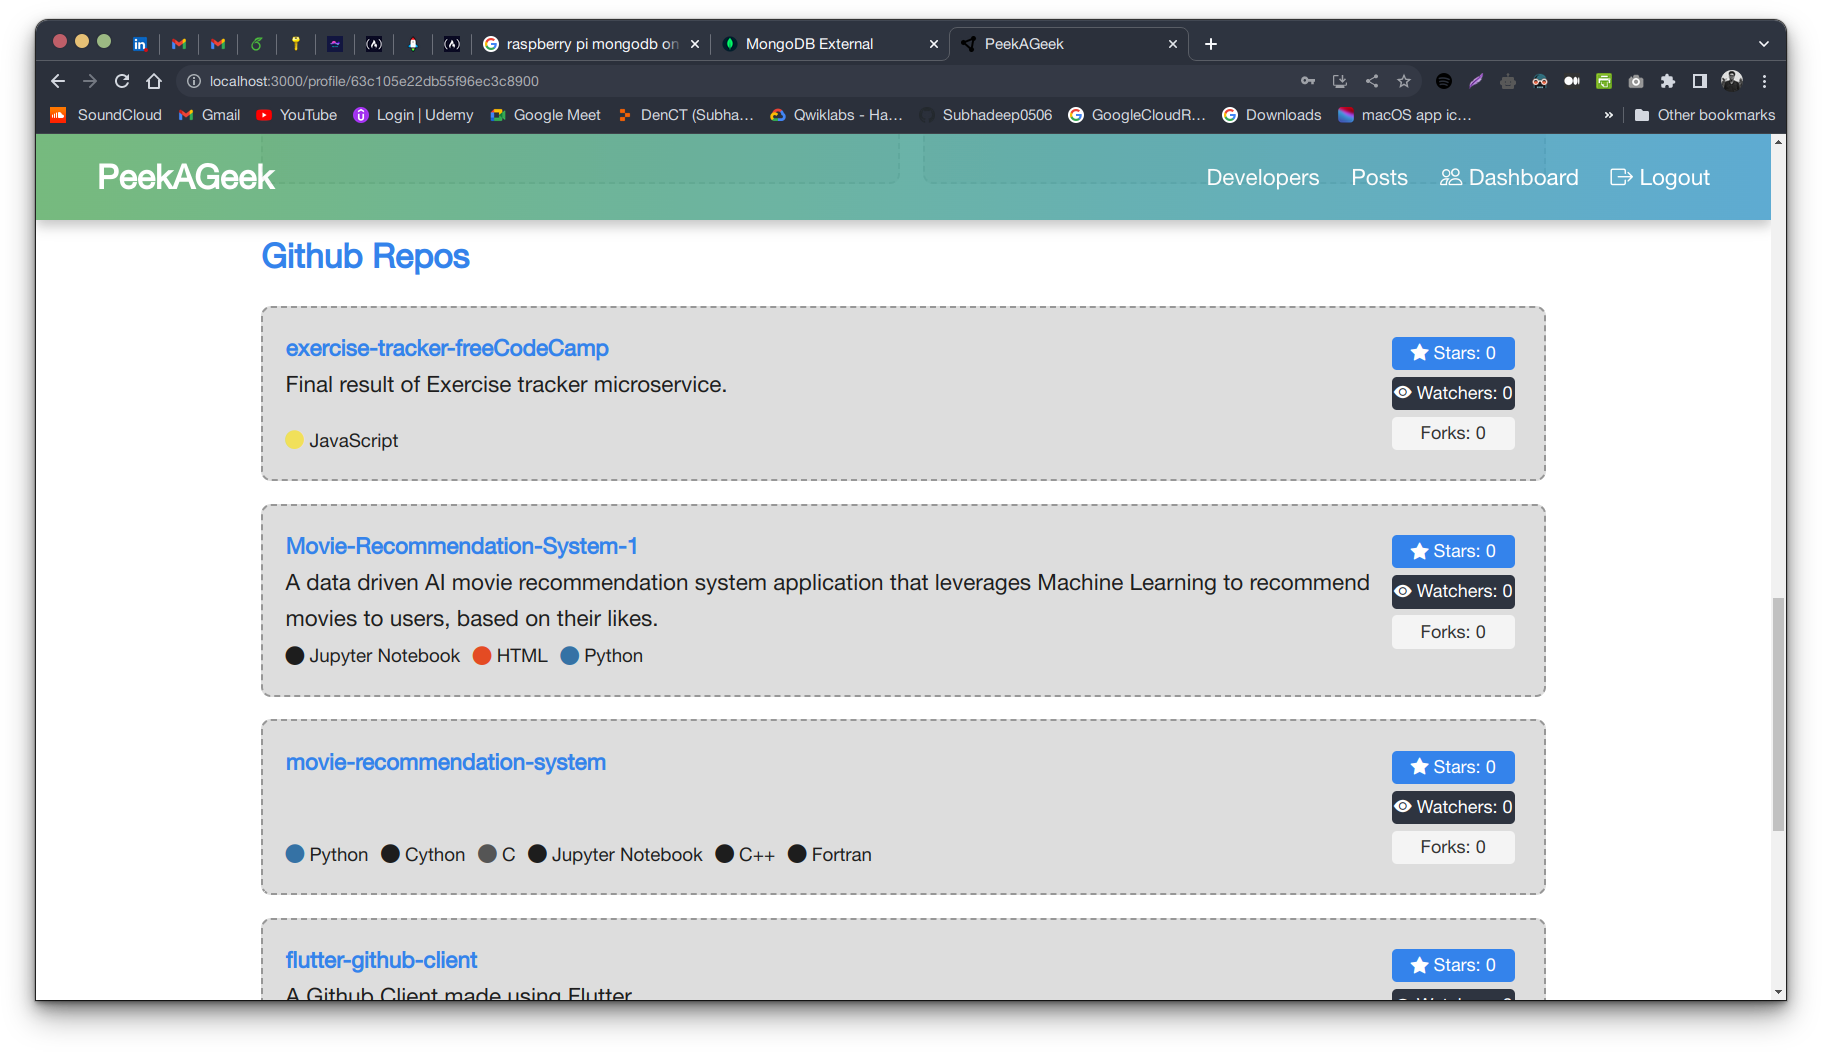Focus the address bar URL

374,81
